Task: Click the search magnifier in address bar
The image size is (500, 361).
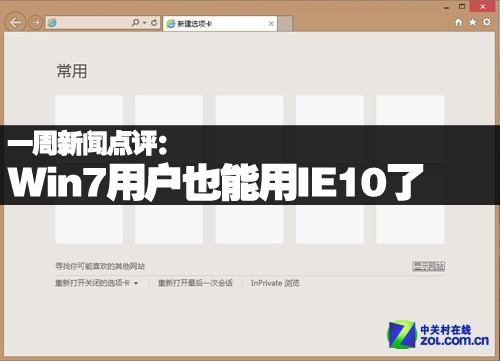Action: [135, 22]
